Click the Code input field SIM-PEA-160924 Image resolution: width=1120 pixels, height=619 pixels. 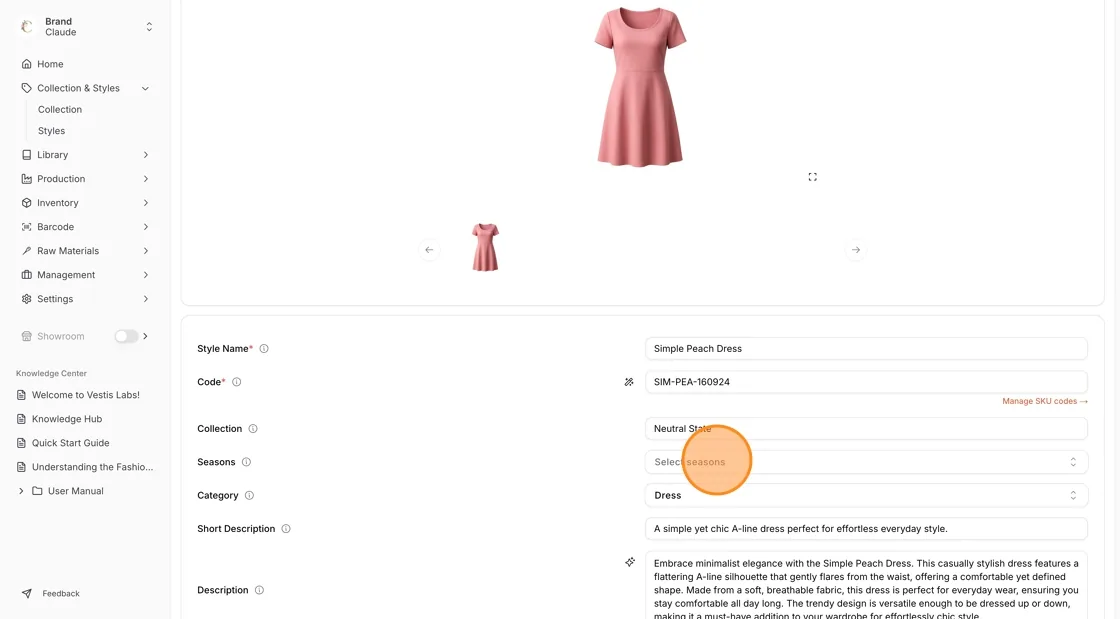pos(866,382)
